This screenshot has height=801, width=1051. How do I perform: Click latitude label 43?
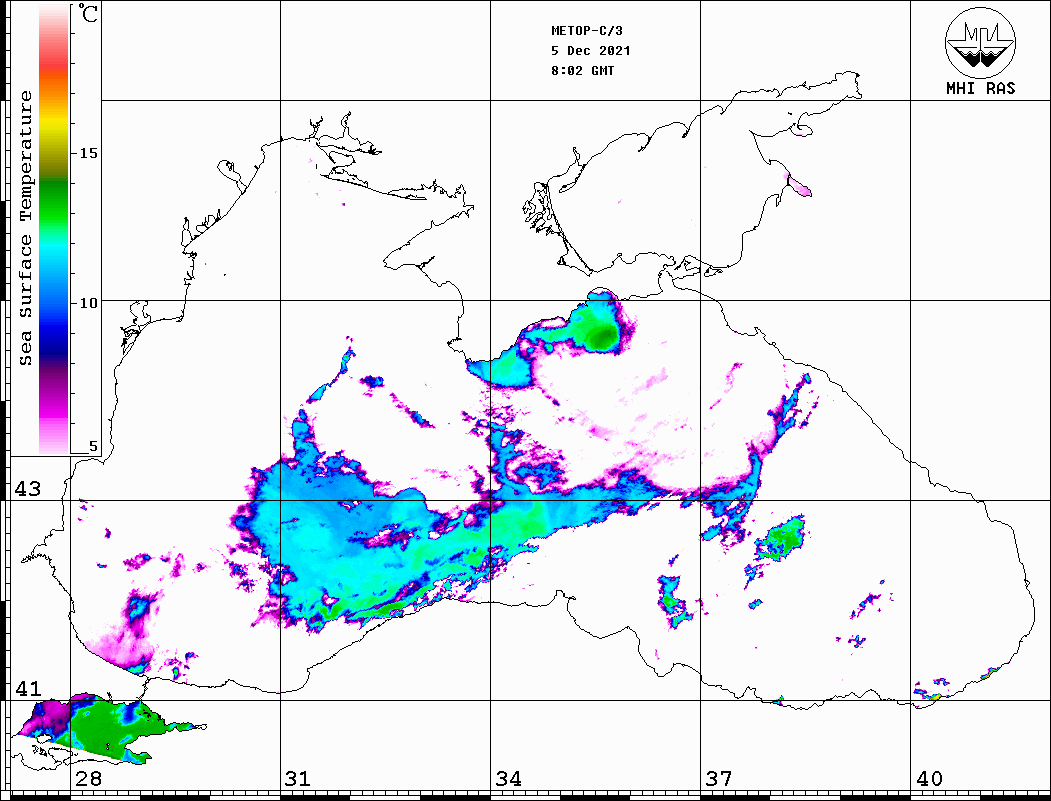point(28,489)
